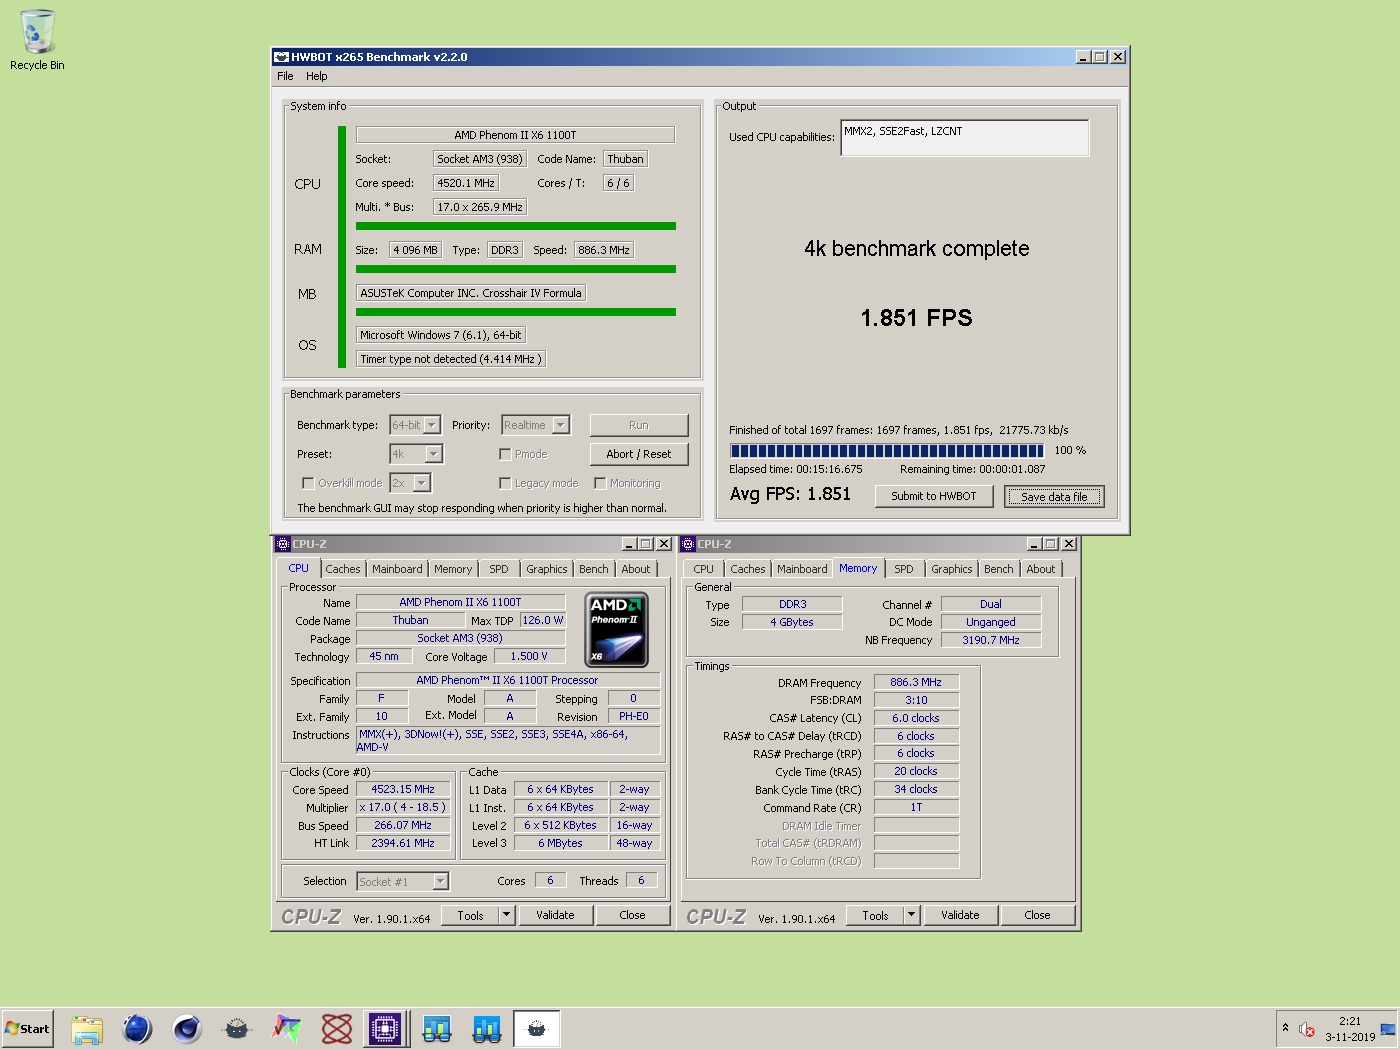Show hidden tray icons chevron

(1285, 1028)
